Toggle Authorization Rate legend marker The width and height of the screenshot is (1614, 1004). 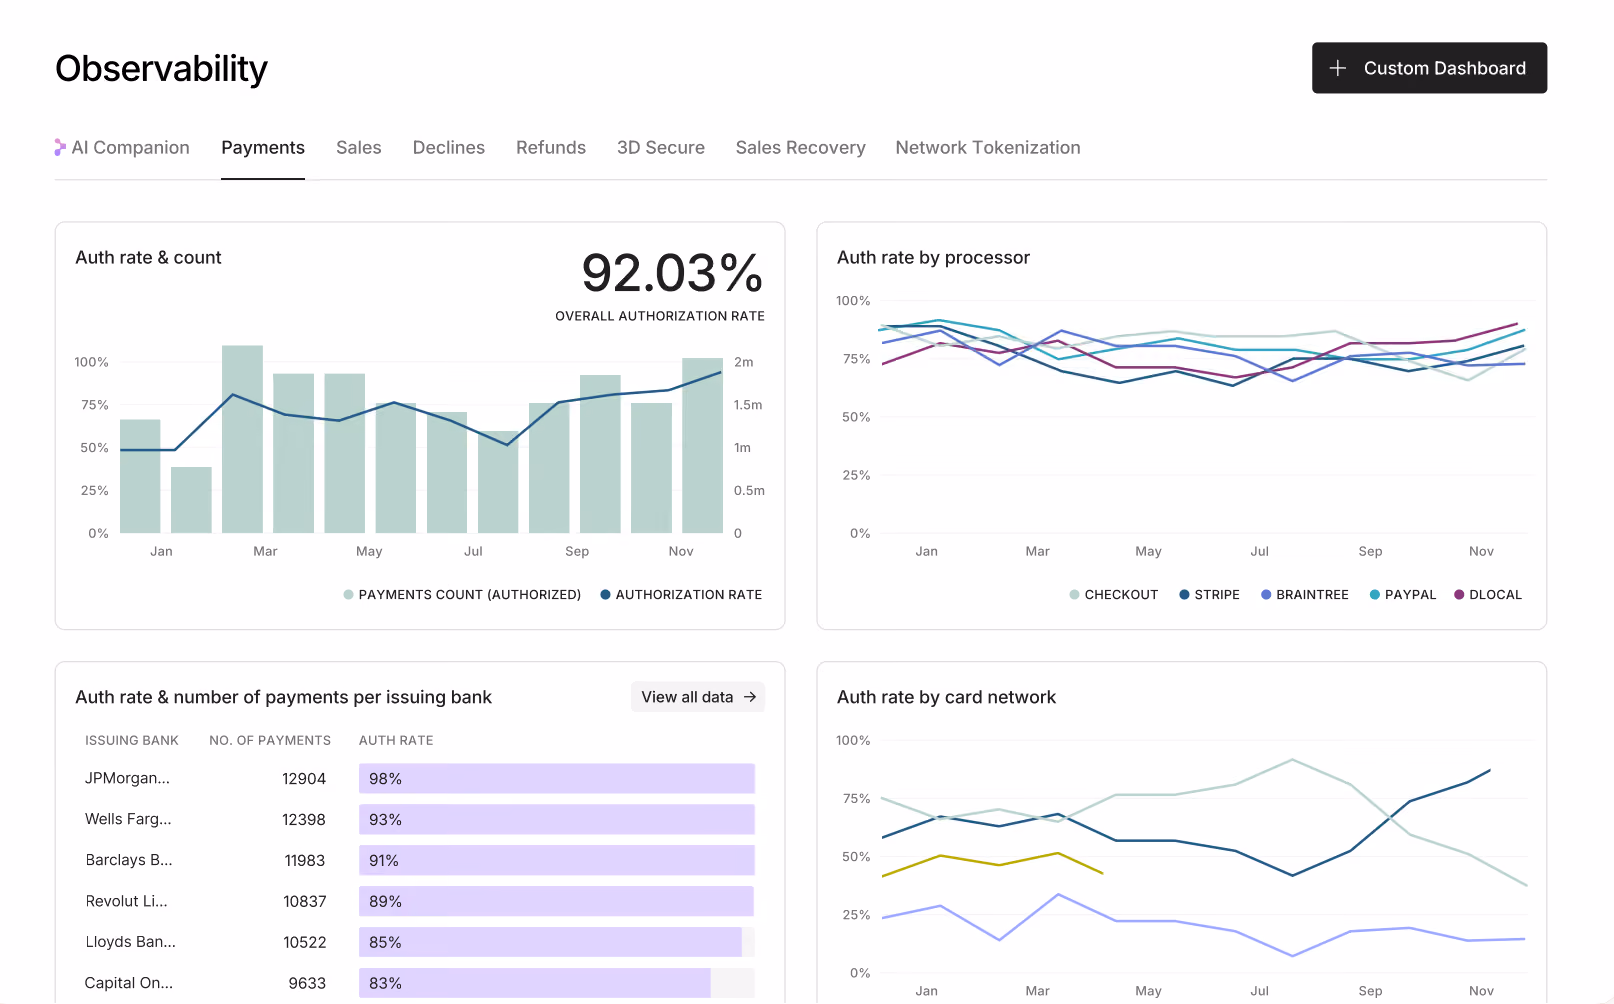605,595
